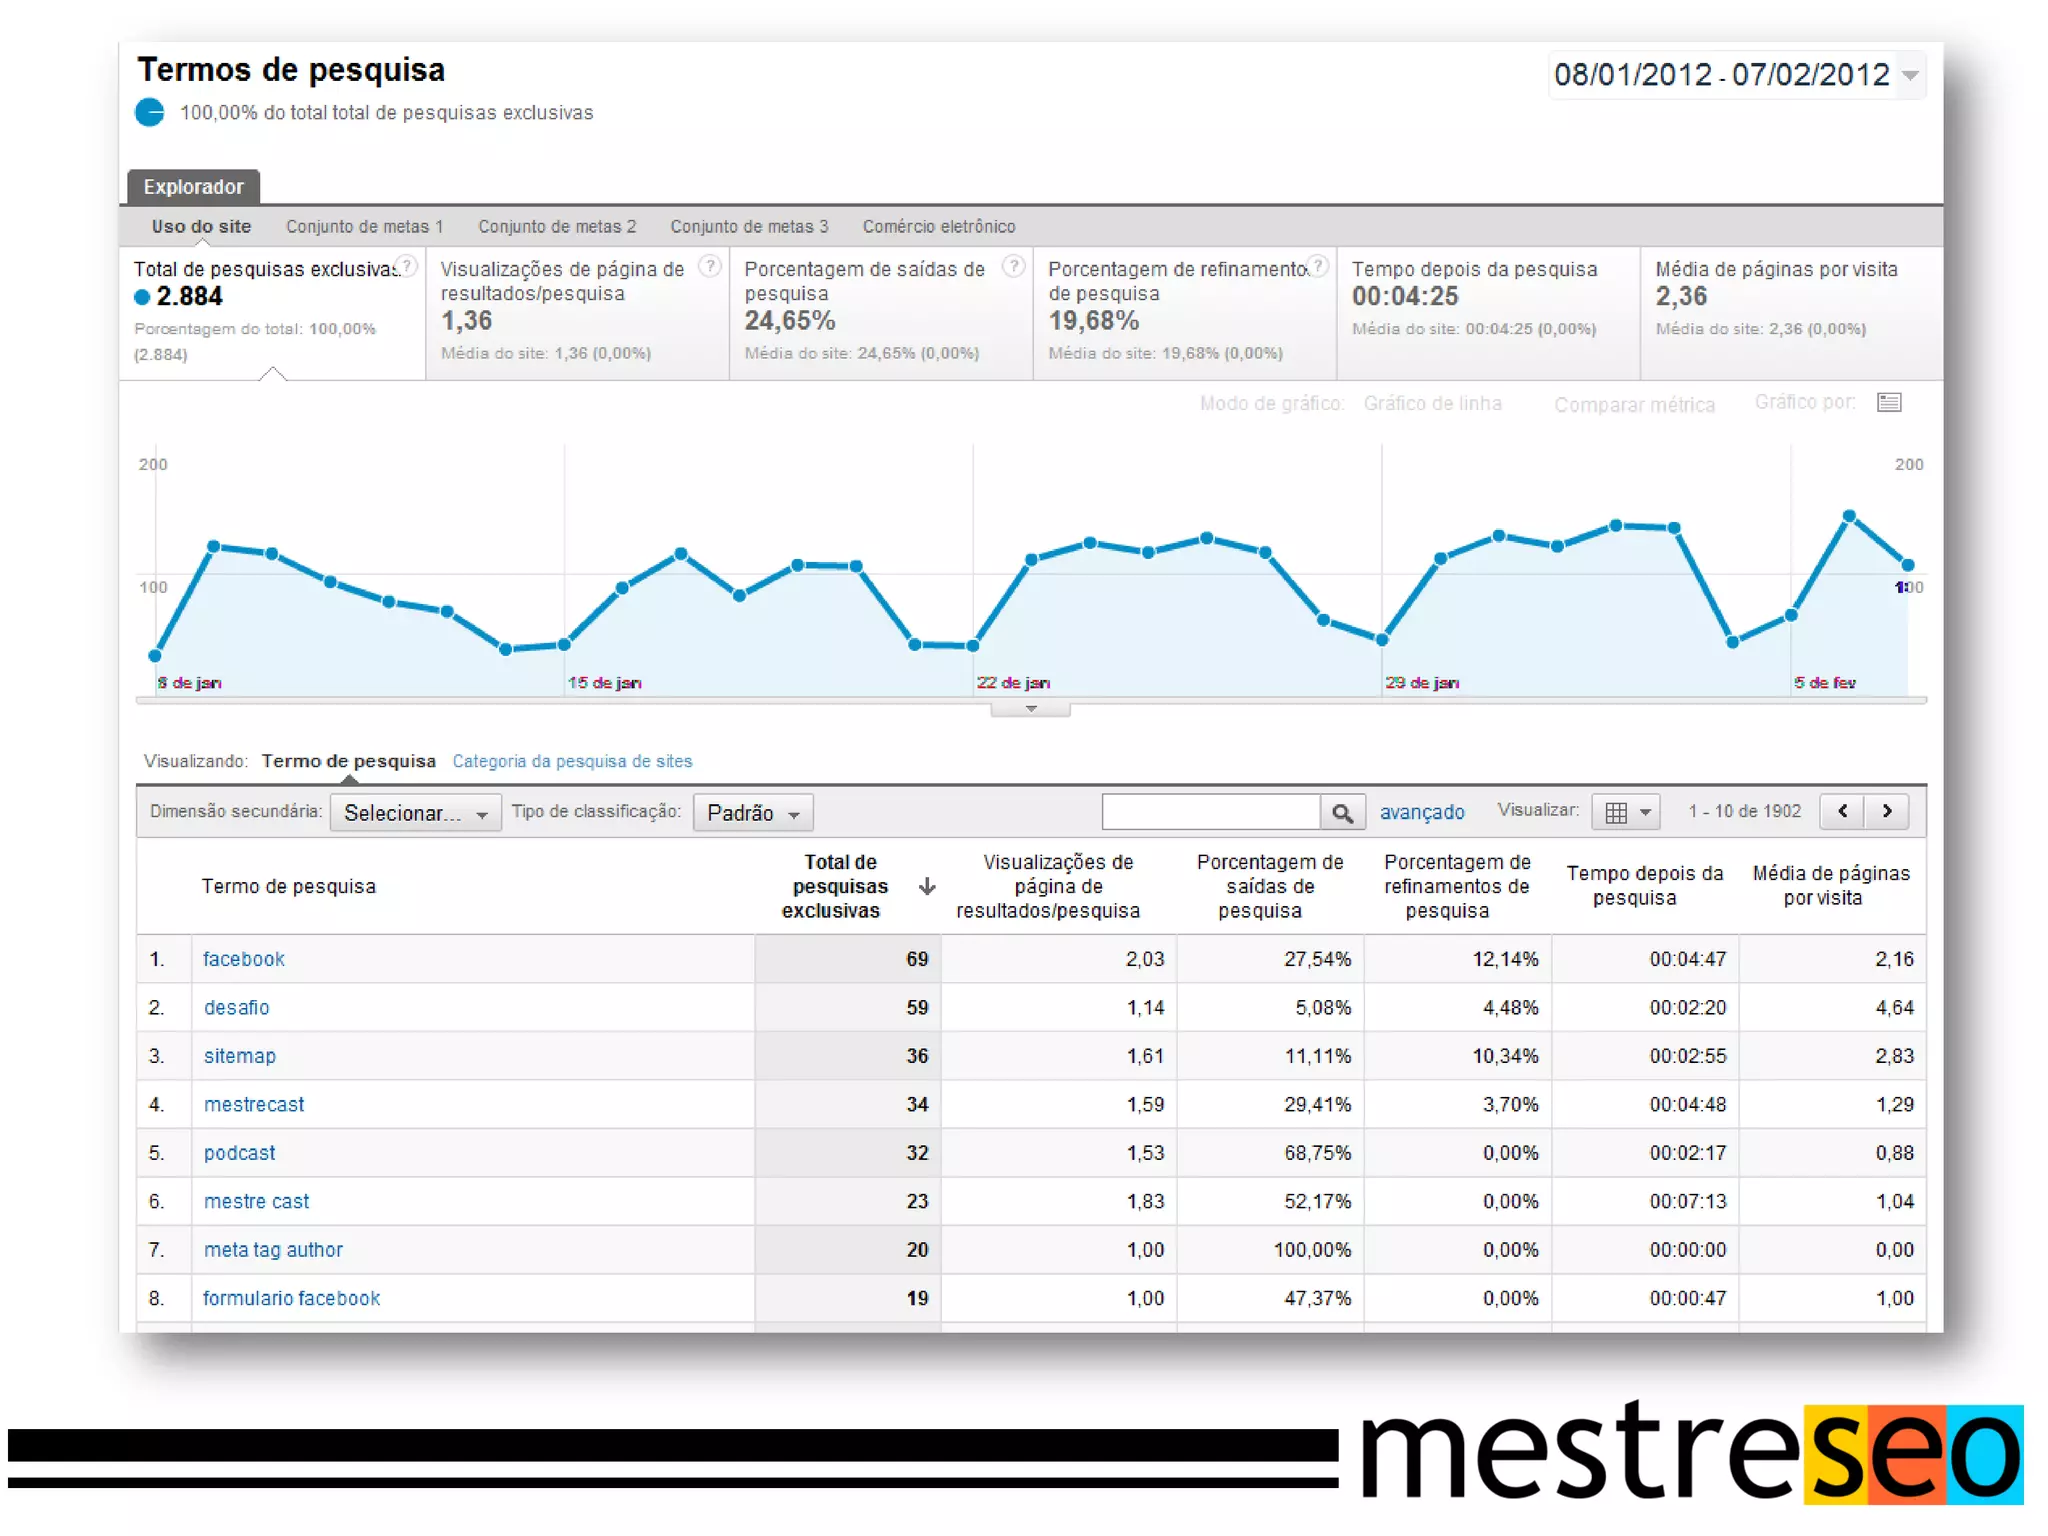The image size is (2048, 1536).
Task: Click sort arrow on Total de pesquisas exclusivas
Action: 927,886
